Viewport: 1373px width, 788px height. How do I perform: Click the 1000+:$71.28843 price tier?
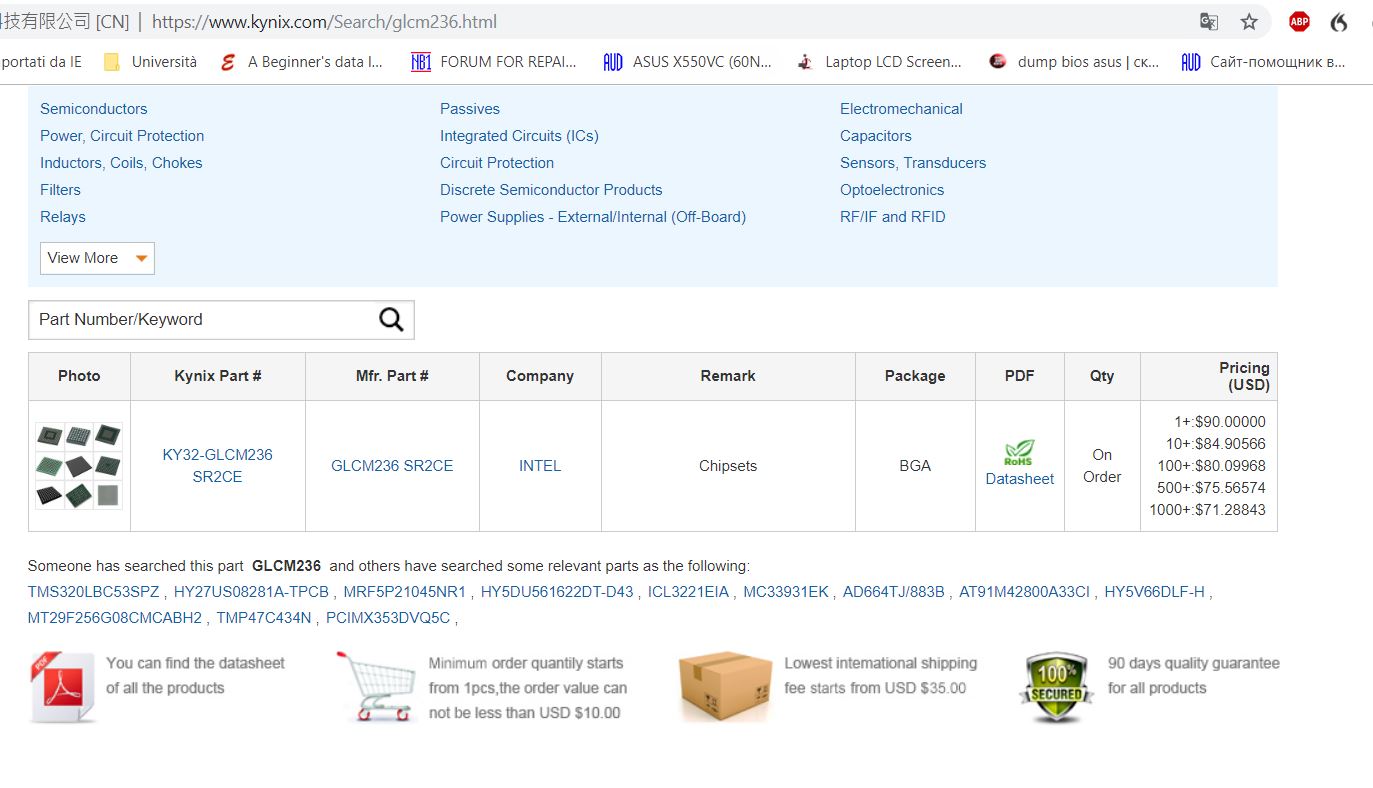coord(1207,510)
